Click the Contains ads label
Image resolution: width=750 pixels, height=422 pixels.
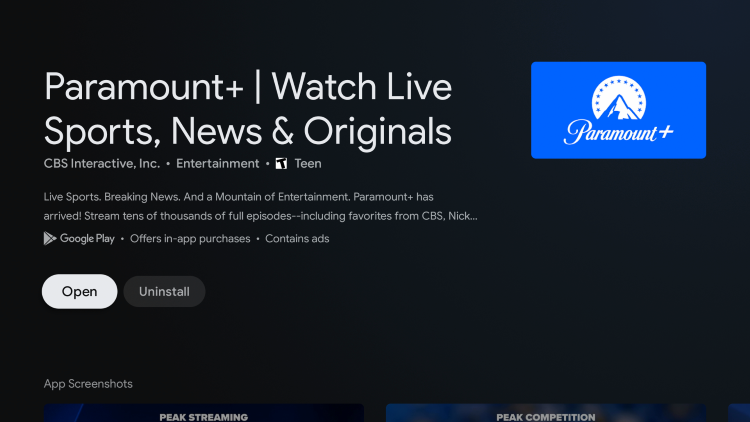(x=297, y=239)
